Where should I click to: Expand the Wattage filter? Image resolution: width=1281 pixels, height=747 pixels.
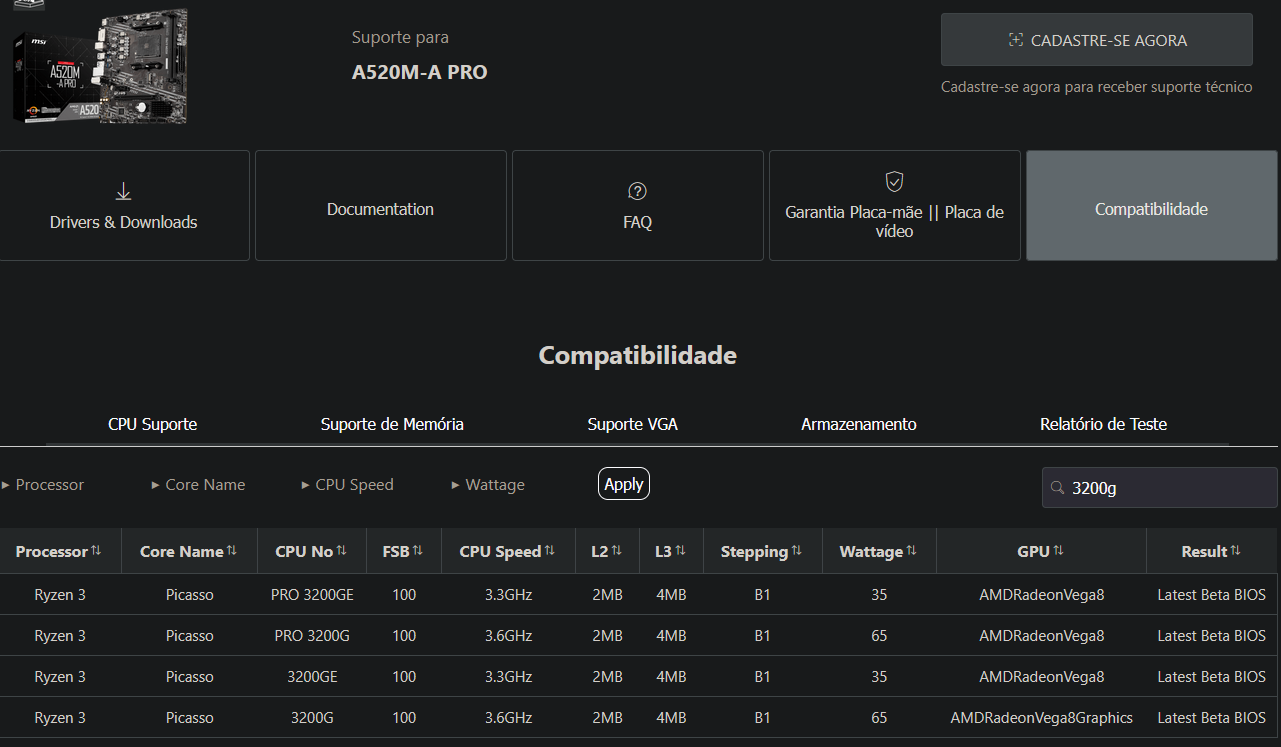[x=488, y=485]
